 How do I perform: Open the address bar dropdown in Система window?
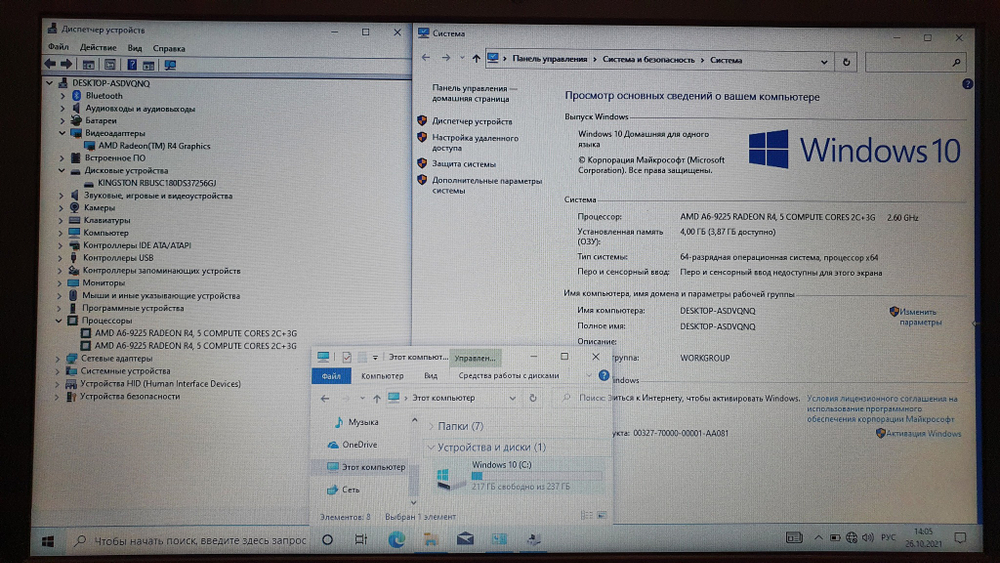(x=824, y=62)
